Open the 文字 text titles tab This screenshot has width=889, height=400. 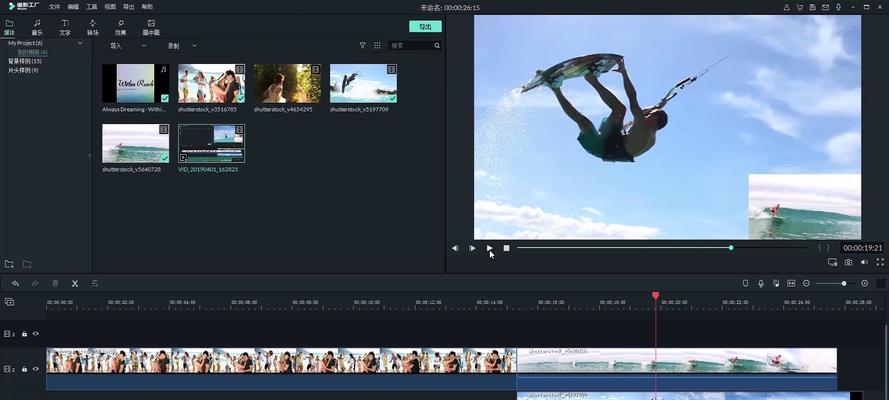coord(65,28)
